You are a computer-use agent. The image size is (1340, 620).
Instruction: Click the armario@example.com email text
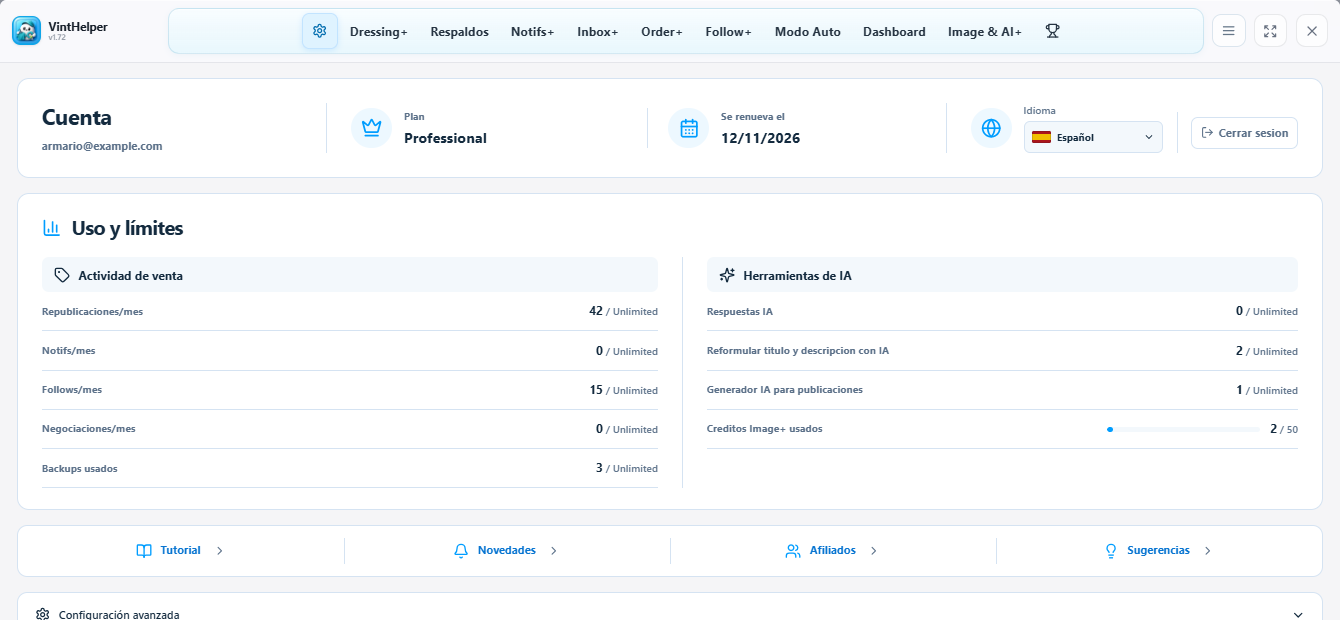coord(102,146)
